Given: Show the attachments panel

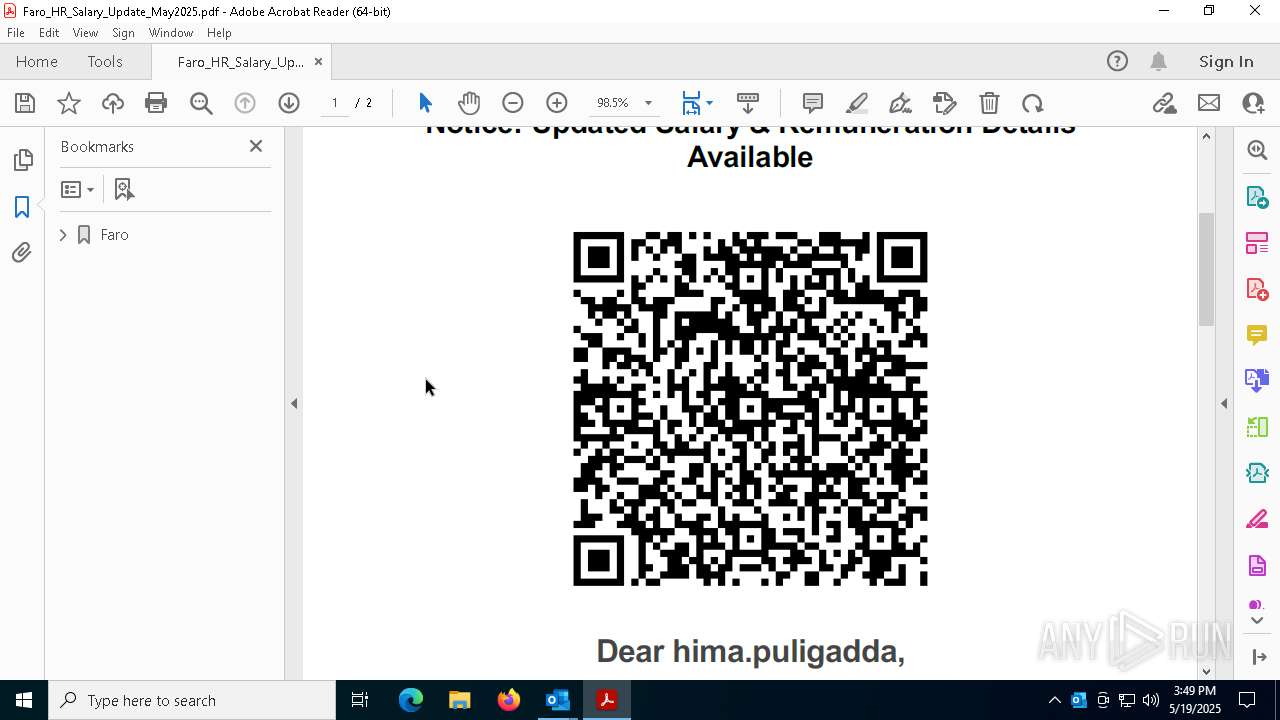Looking at the screenshot, I should click(22, 253).
